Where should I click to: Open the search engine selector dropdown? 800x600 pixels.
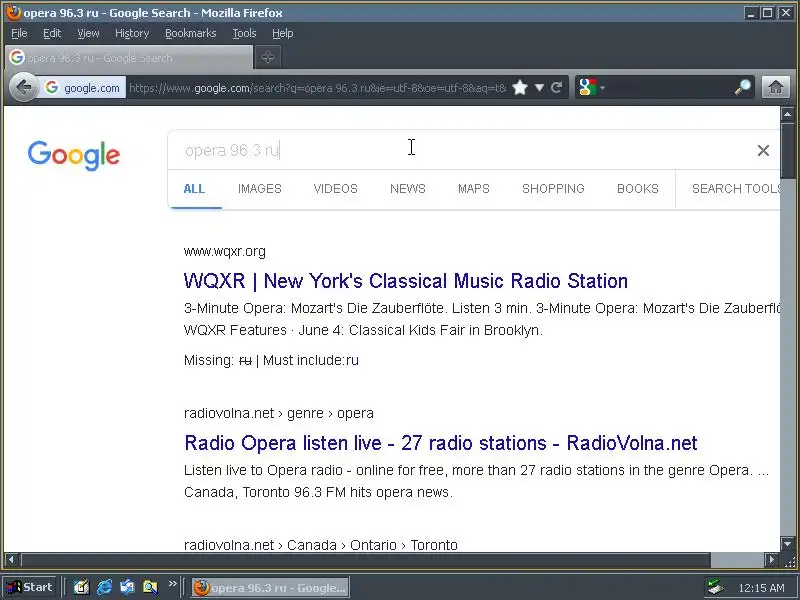click(x=591, y=88)
